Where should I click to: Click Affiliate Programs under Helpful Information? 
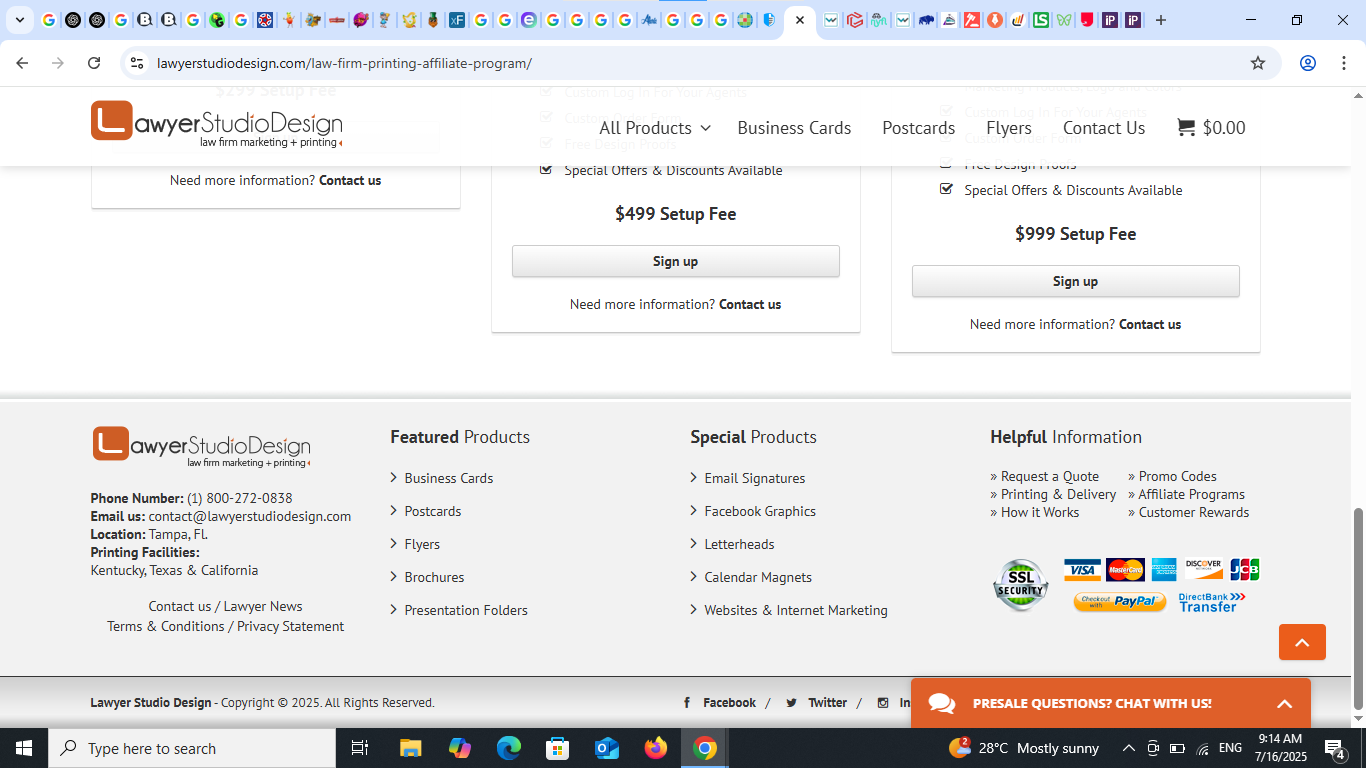pyautogui.click(x=1192, y=494)
